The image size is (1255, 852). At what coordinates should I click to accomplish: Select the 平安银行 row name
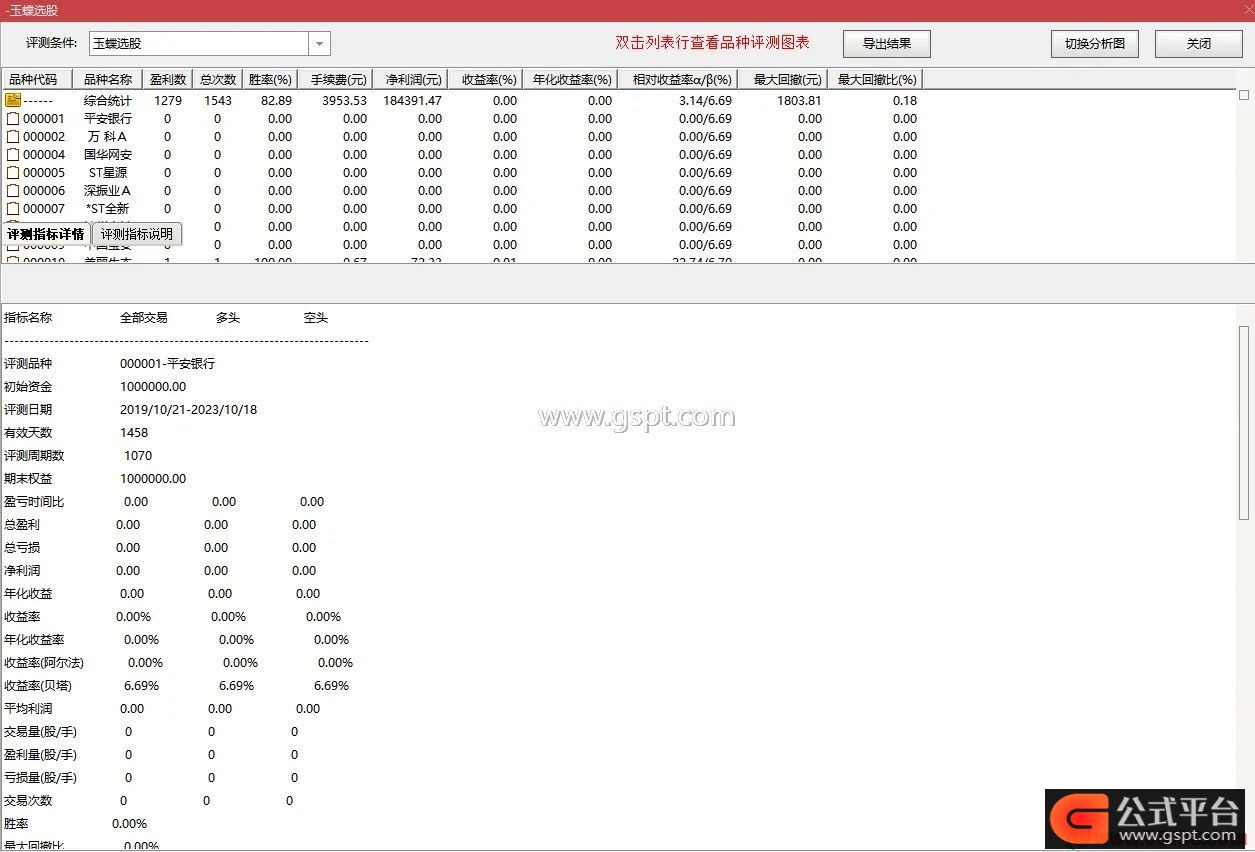tap(107, 118)
